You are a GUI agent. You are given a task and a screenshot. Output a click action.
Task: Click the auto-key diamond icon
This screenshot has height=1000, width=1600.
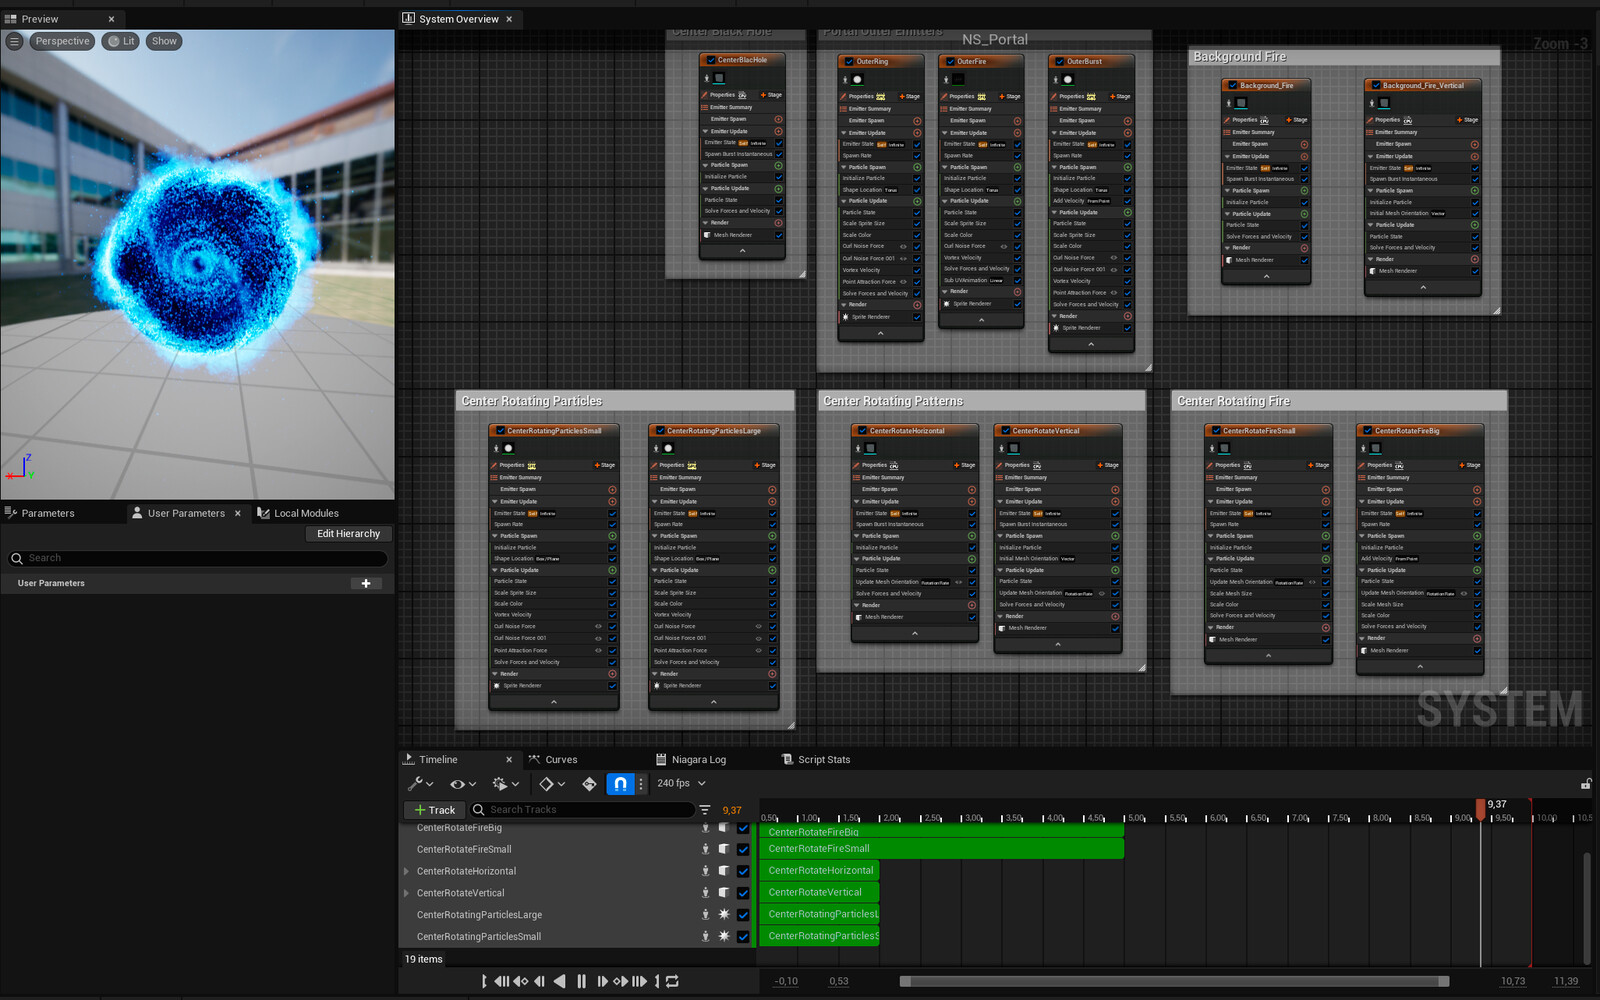pyautogui.click(x=589, y=784)
